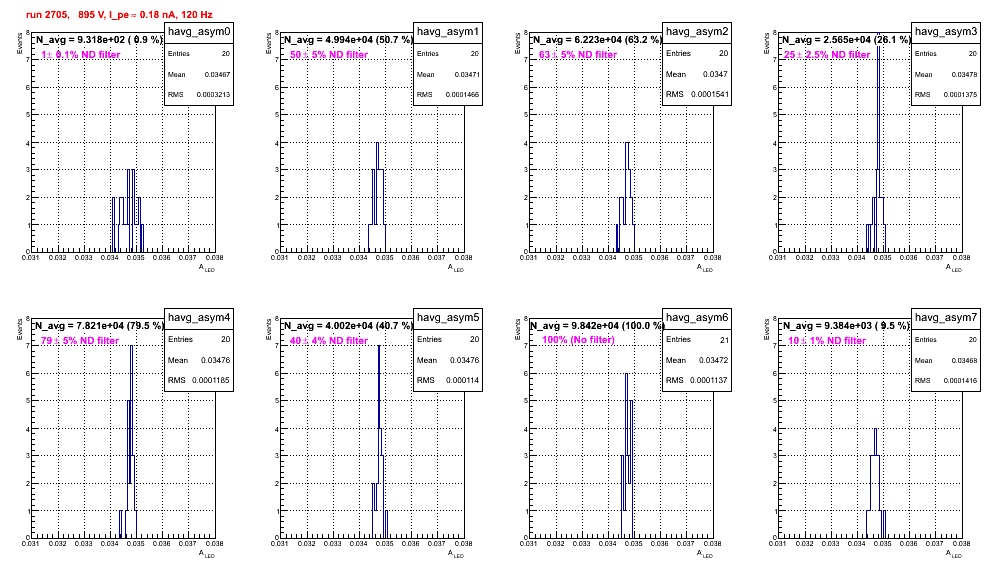Click the RMS value 0.0001137

click(x=709, y=380)
